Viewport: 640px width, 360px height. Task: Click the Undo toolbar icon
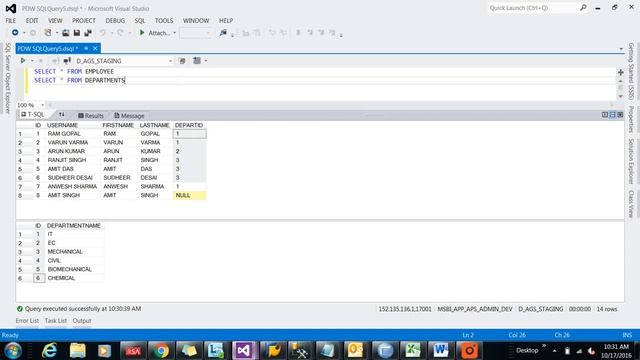[x=102, y=33]
